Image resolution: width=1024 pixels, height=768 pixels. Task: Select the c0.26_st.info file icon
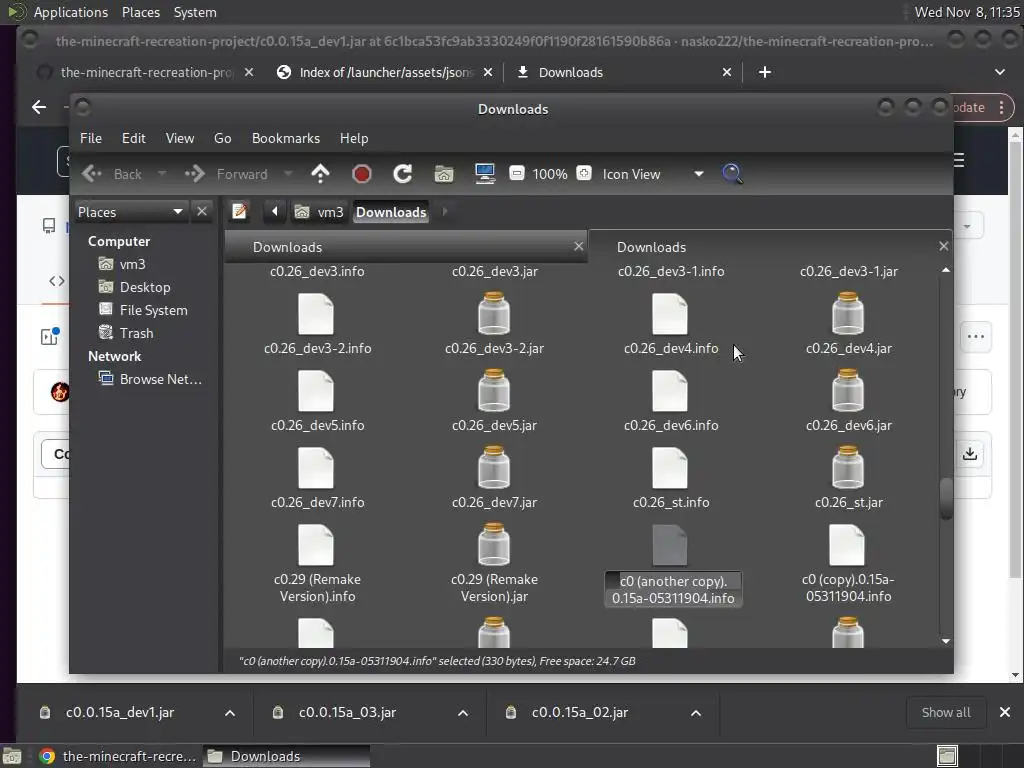pyautogui.click(x=670, y=468)
